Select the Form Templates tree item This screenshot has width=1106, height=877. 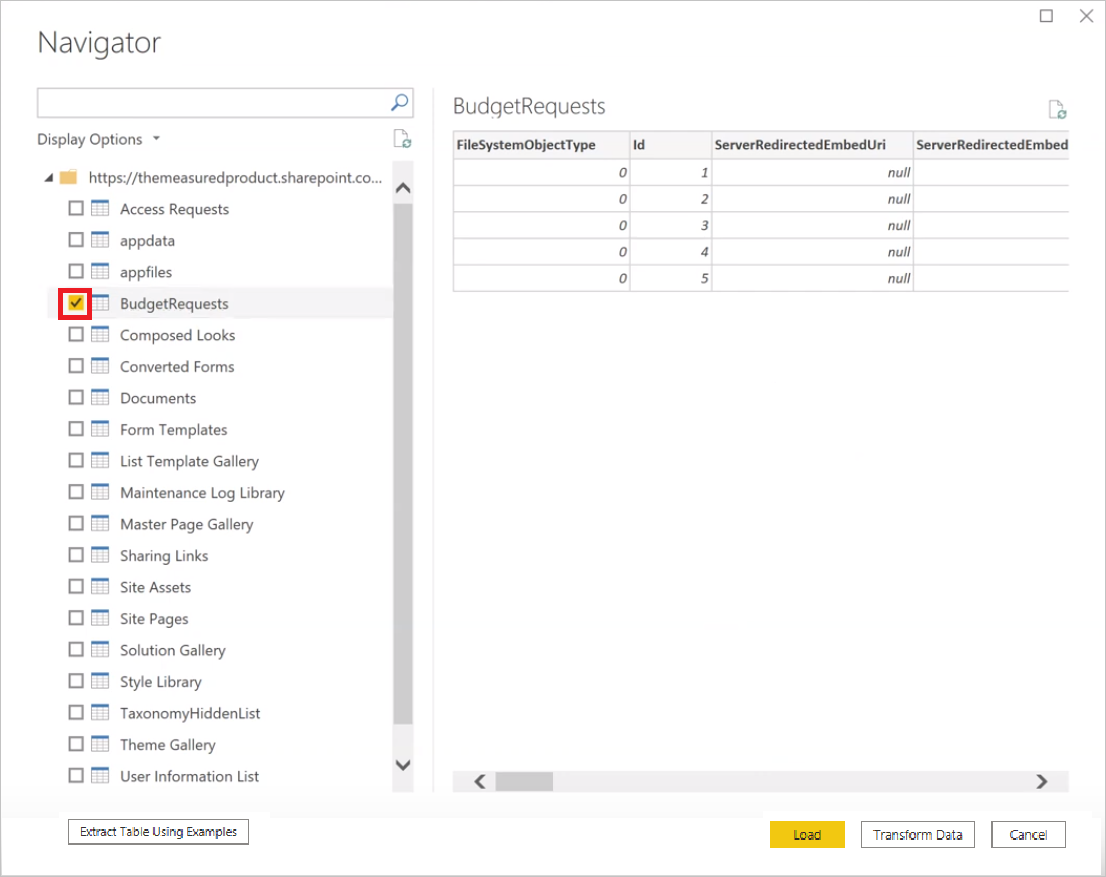point(172,429)
